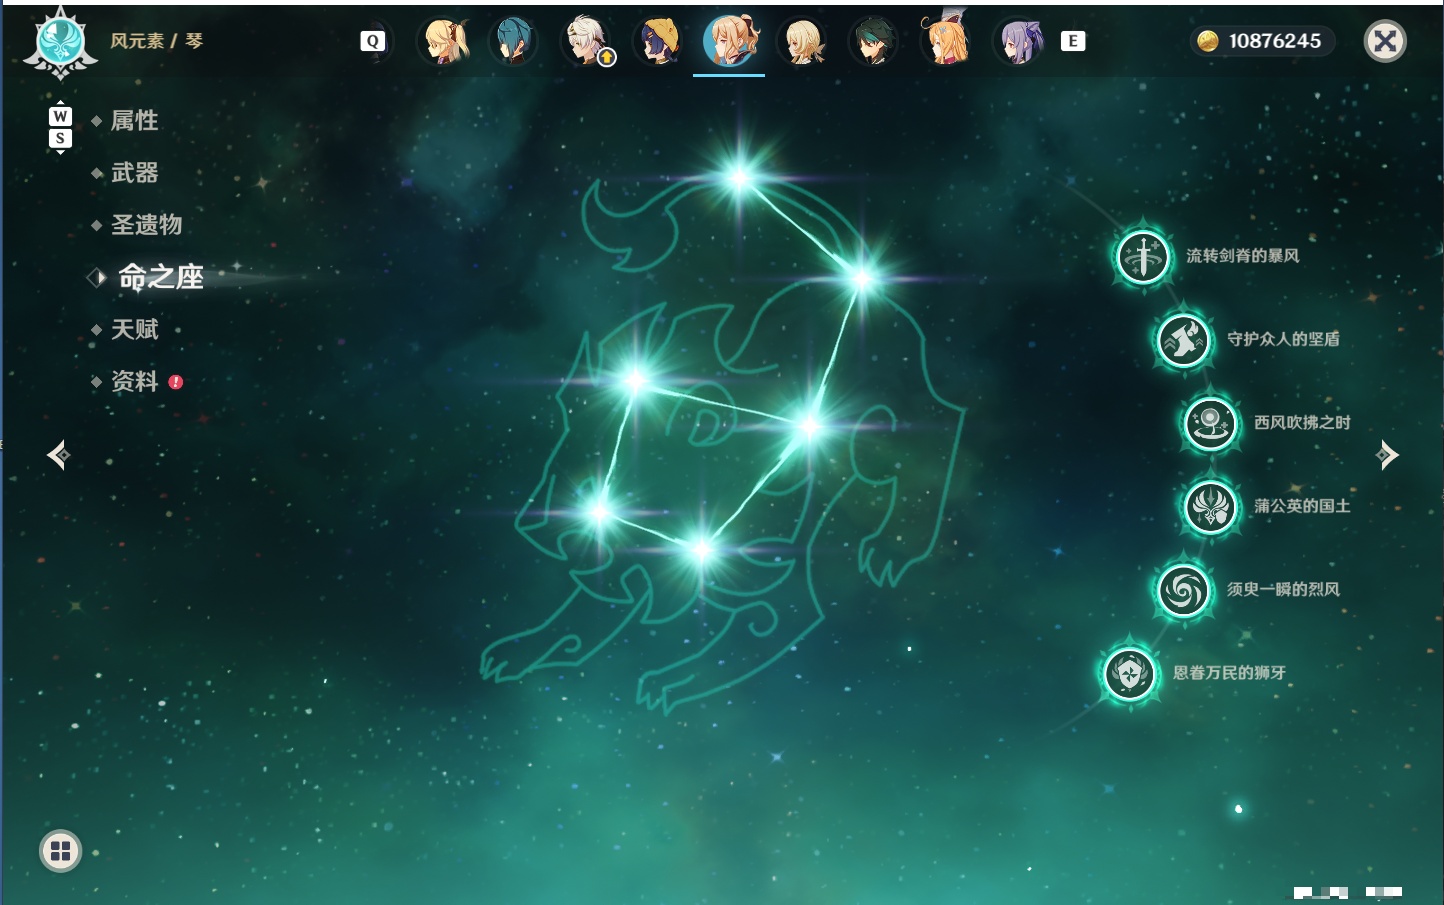Select the pale-blonde short-haired character avatar
The height and width of the screenshot is (905, 1444).
coord(802,41)
